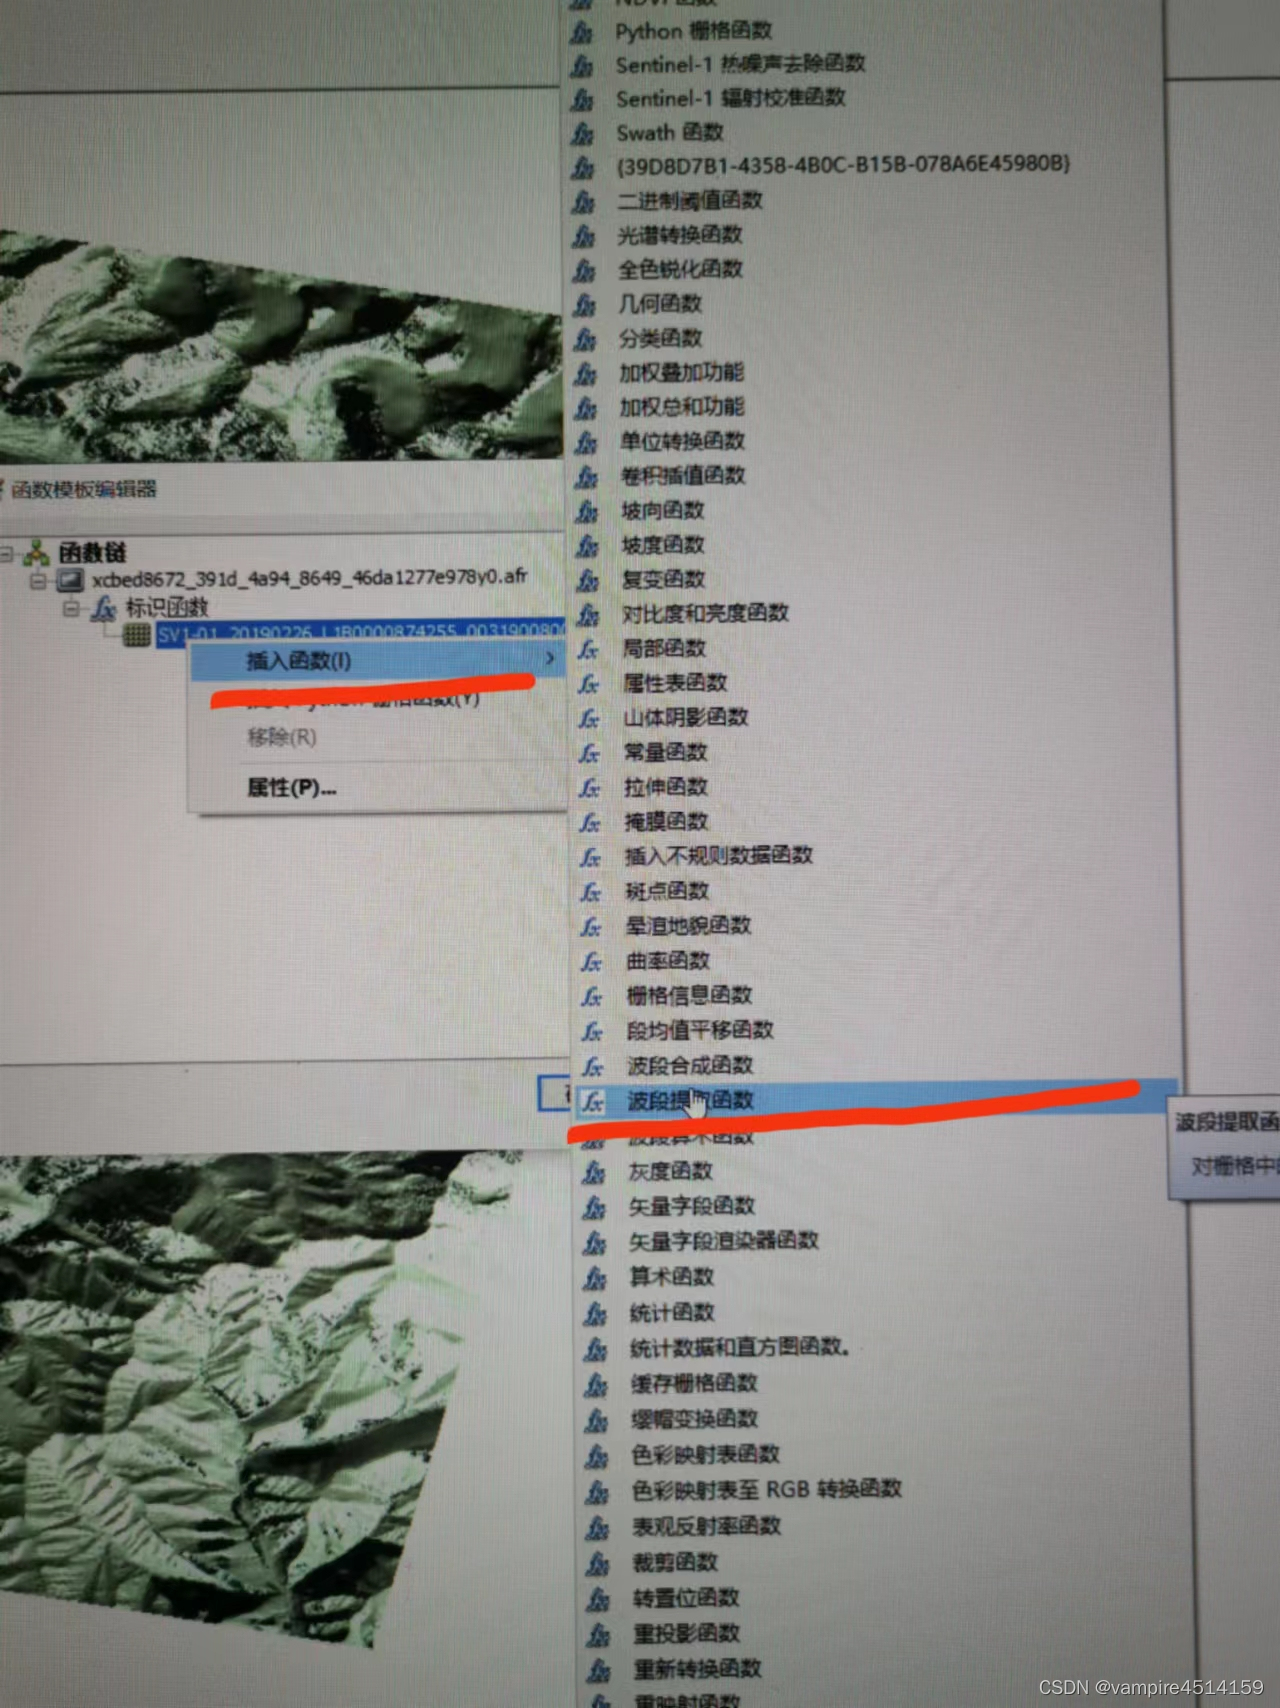
Task: Collapse the 标识函数 tree node
Action: [70, 608]
